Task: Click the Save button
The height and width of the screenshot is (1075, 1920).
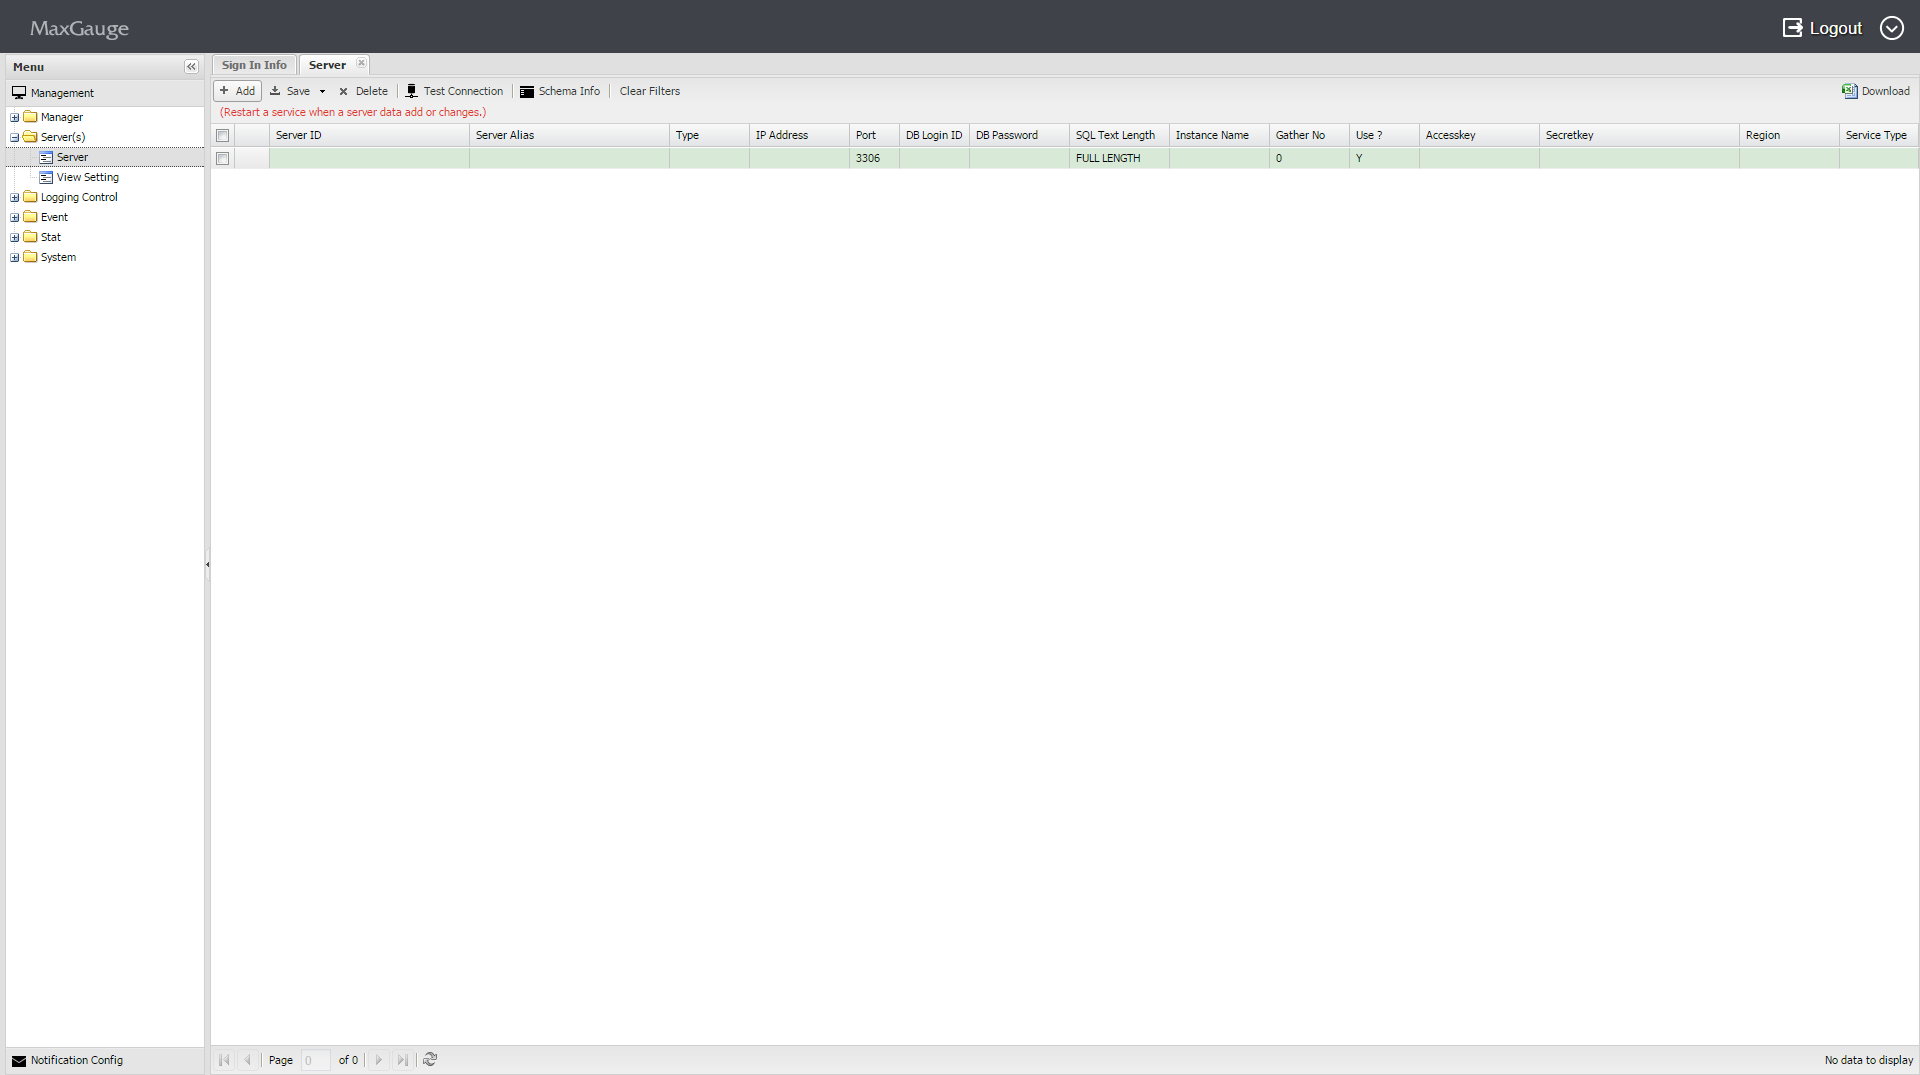Action: pos(290,91)
